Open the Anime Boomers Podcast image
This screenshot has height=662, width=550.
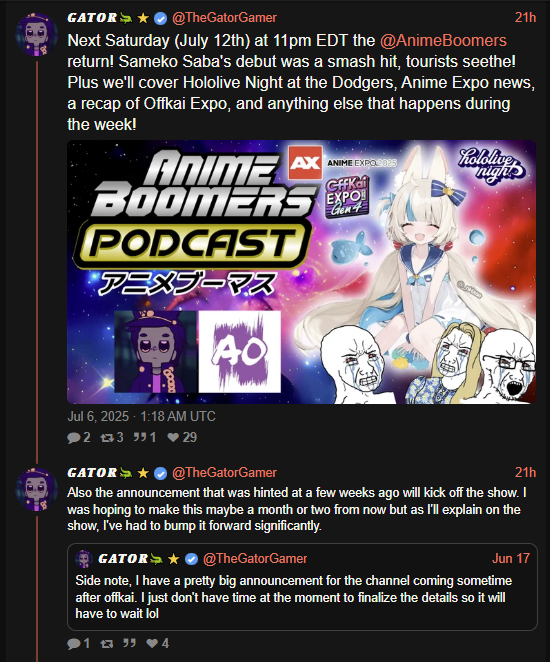coord(301,272)
